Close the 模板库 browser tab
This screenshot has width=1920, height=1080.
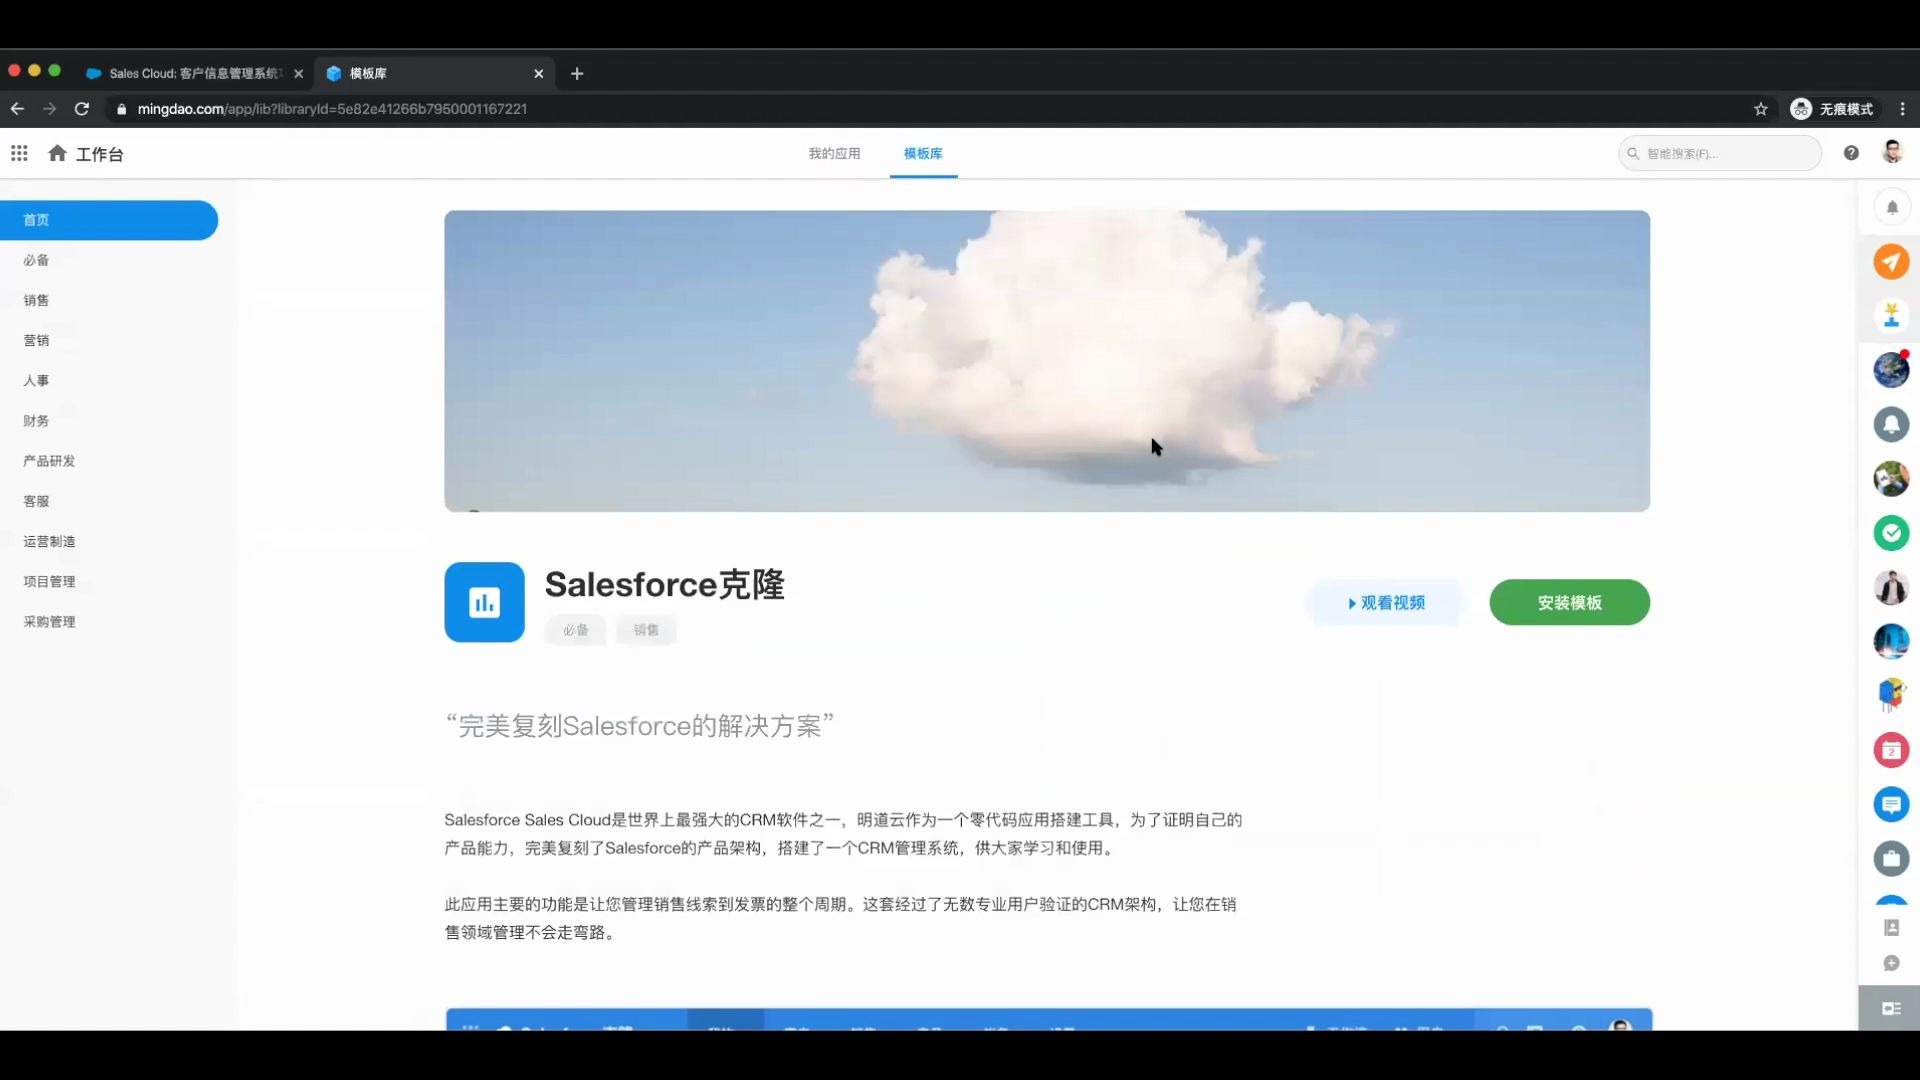coord(539,73)
